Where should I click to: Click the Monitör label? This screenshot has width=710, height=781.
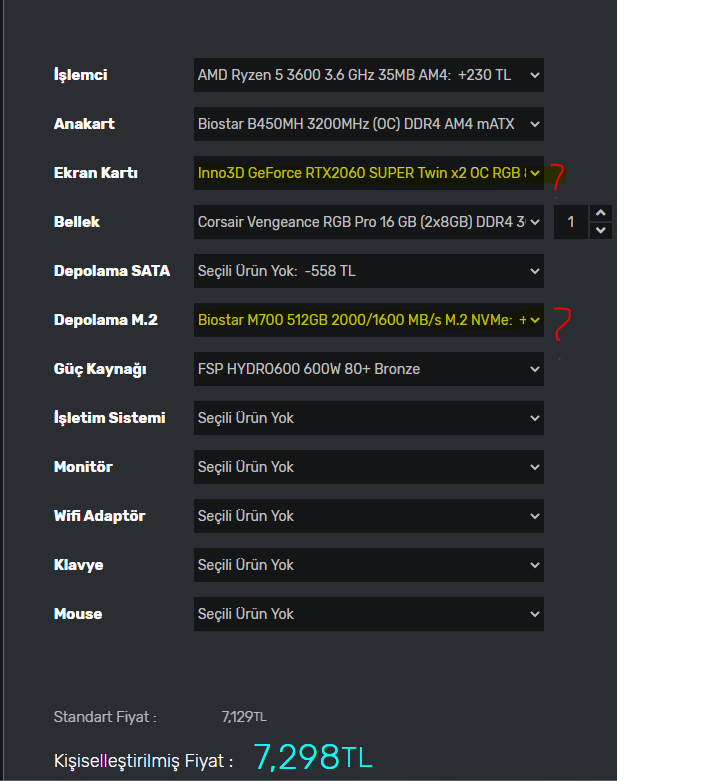click(x=83, y=467)
